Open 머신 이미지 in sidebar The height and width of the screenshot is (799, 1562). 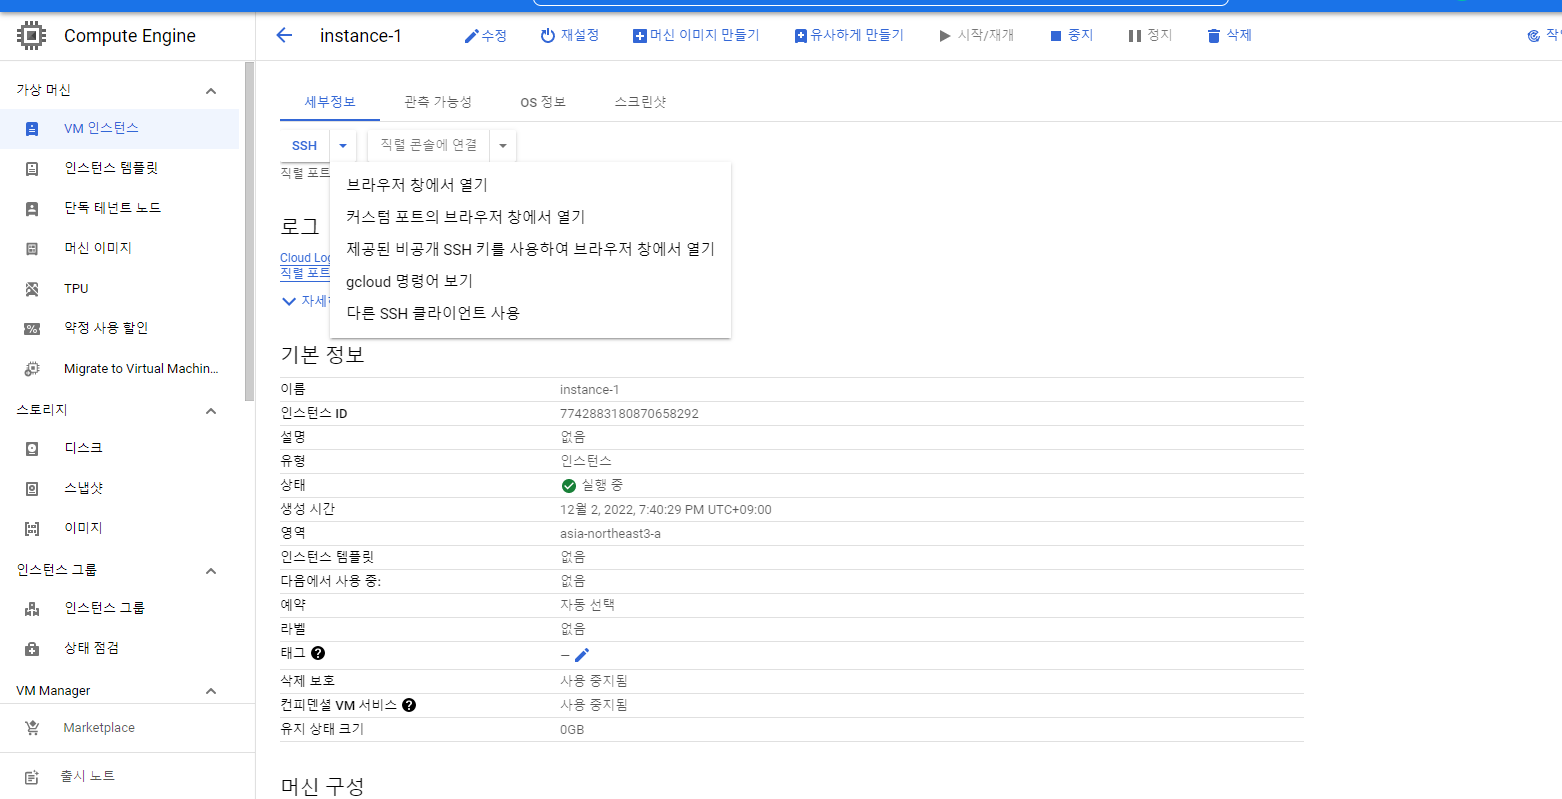point(120,248)
